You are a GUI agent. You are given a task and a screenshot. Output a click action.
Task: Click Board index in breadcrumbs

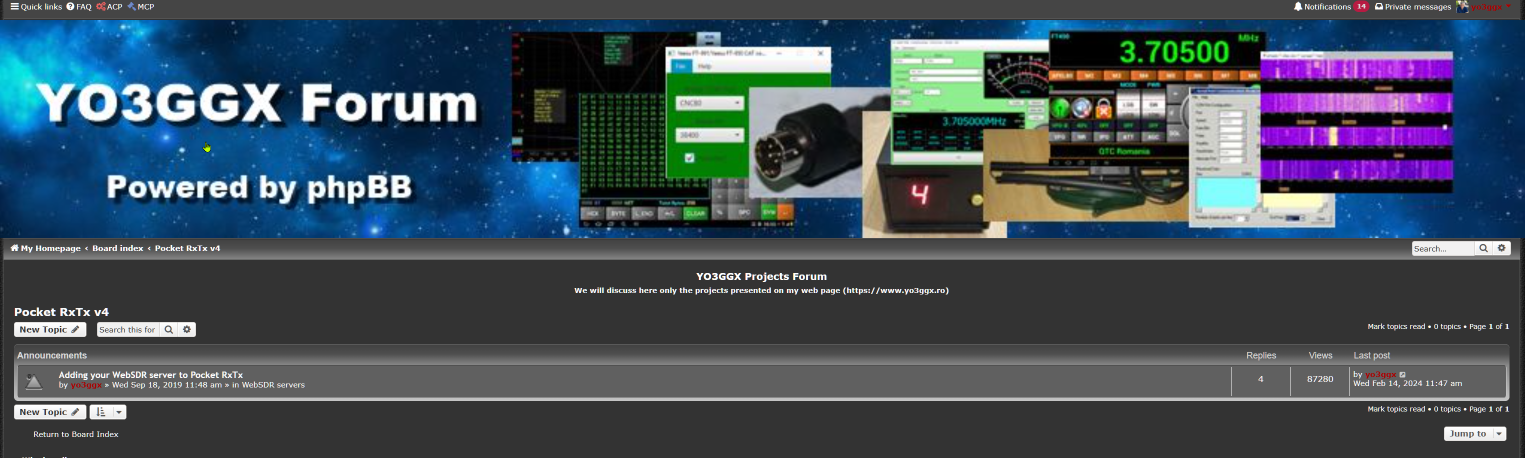coord(118,248)
